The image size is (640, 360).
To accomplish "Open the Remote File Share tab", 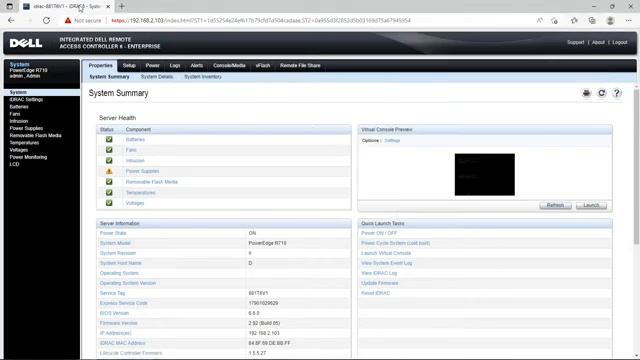I will coord(300,66).
